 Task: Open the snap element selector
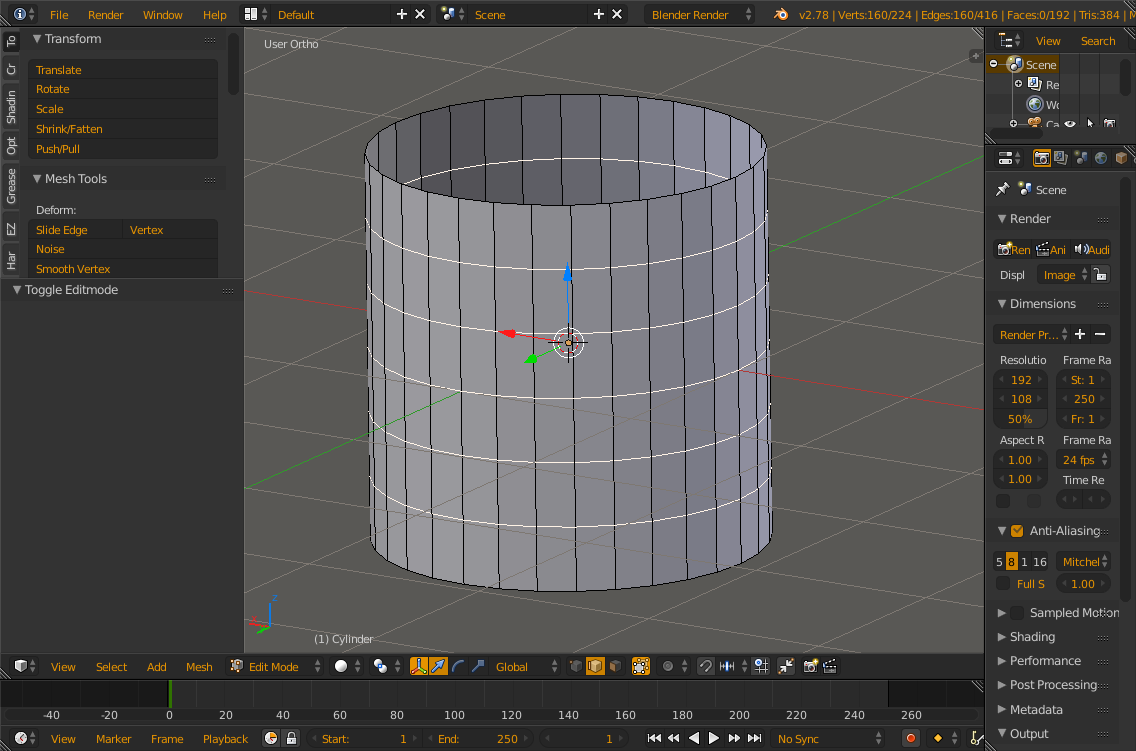pyautogui.click(x=732, y=666)
